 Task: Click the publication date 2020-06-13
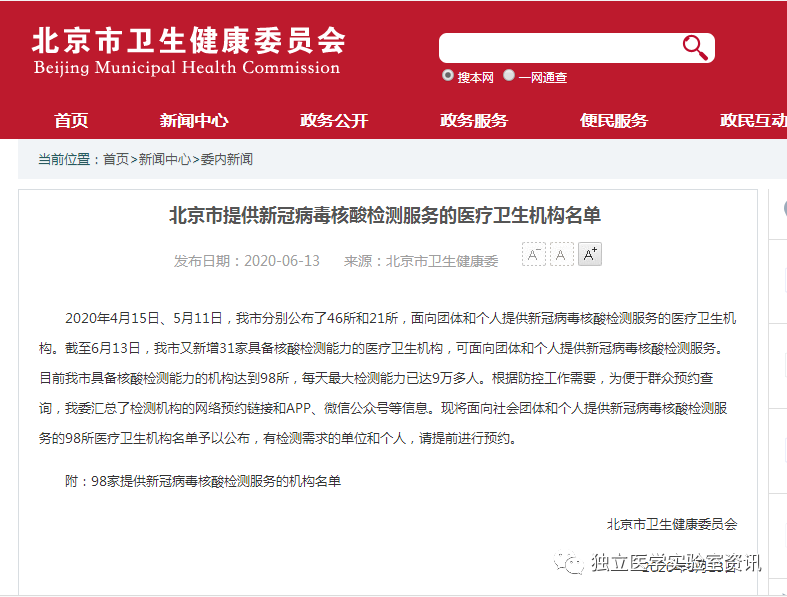pos(282,261)
